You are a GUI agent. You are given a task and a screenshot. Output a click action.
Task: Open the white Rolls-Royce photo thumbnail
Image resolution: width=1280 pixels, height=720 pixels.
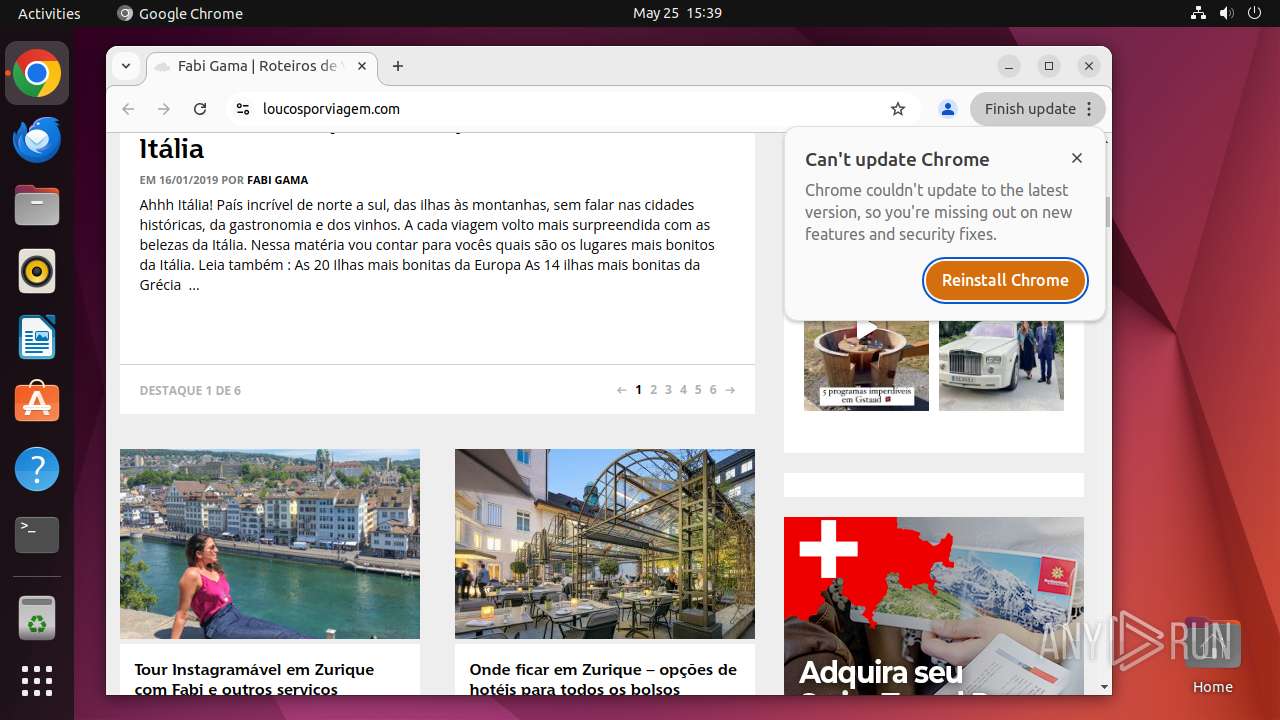tap(1001, 365)
